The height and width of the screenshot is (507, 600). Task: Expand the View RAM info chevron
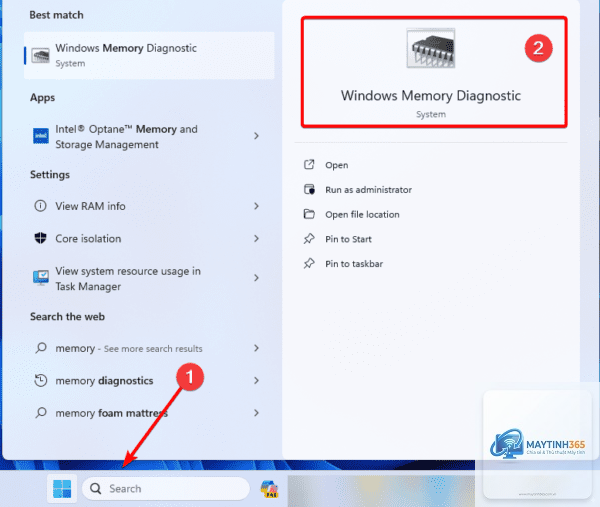pos(256,206)
